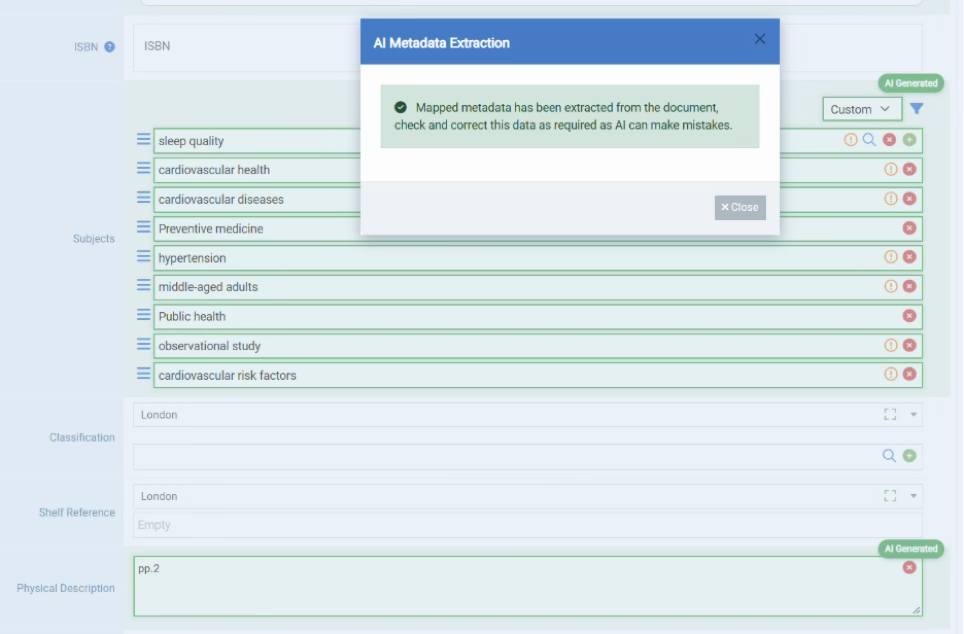Search subject using sleep quality magnifier icon
Image resolution: width=964 pixels, height=634 pixels.
[869, 140]
